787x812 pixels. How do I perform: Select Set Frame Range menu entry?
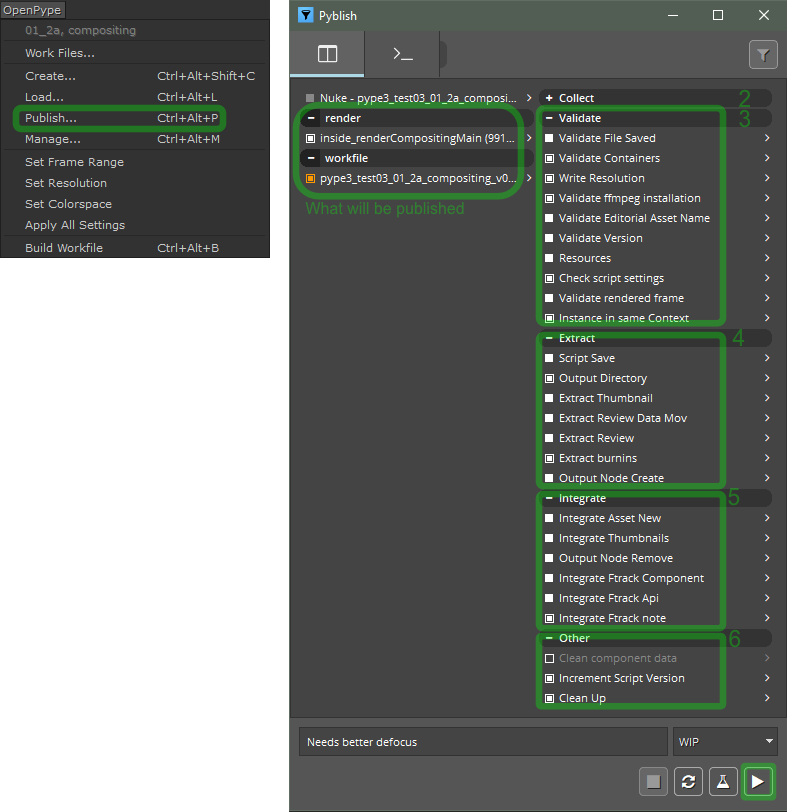coord(135,162)
